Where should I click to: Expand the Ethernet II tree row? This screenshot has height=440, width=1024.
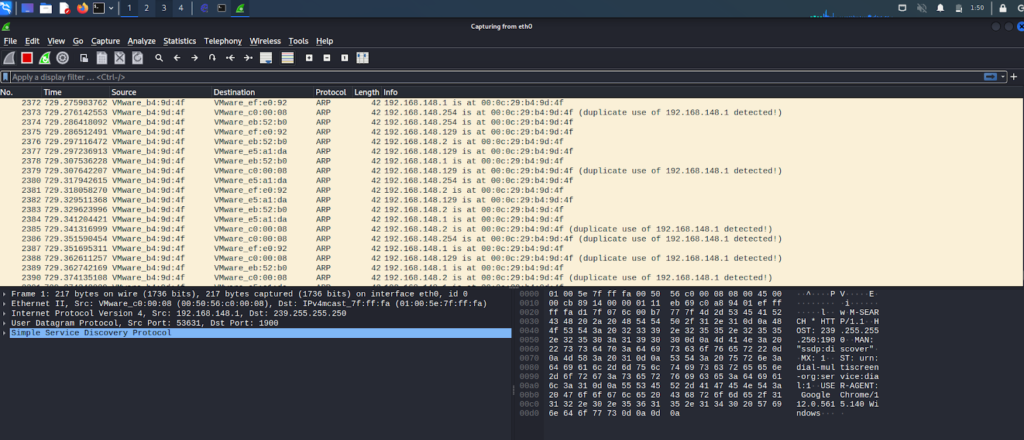[x=5, y=303]
